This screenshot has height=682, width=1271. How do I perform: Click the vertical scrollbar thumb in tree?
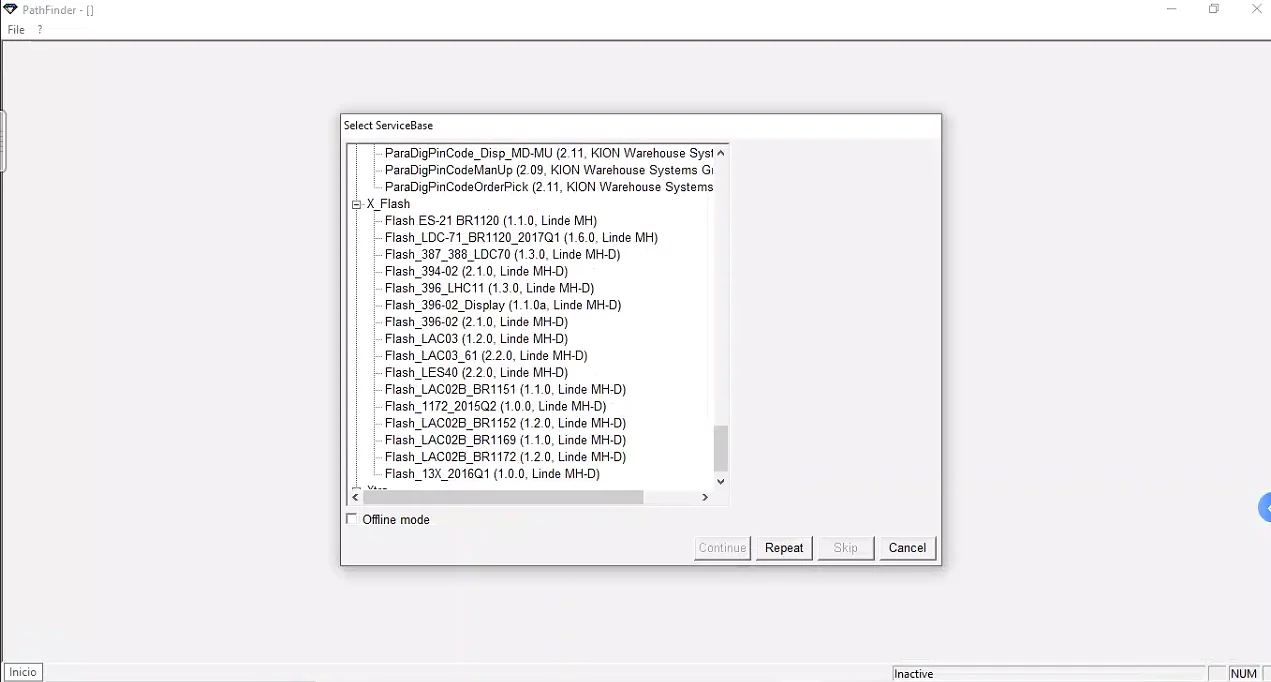click(x=720, y=448)
